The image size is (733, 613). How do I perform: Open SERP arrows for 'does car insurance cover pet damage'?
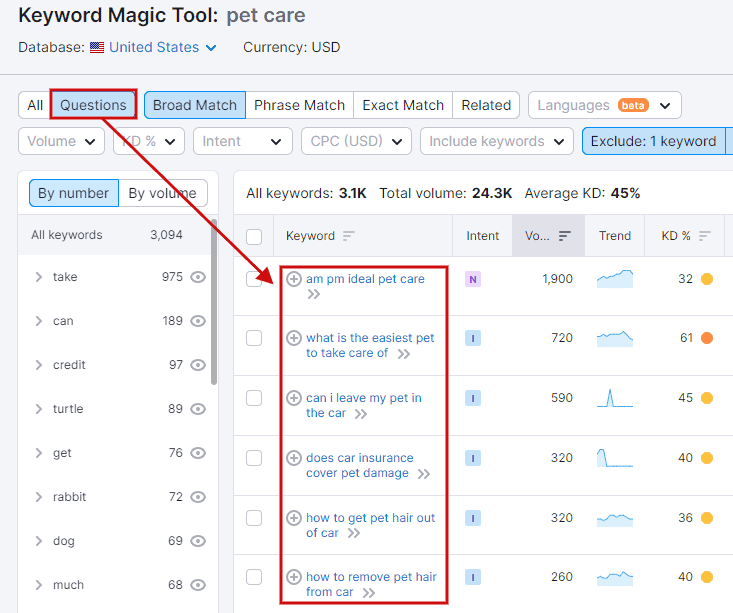coord(424,474)
